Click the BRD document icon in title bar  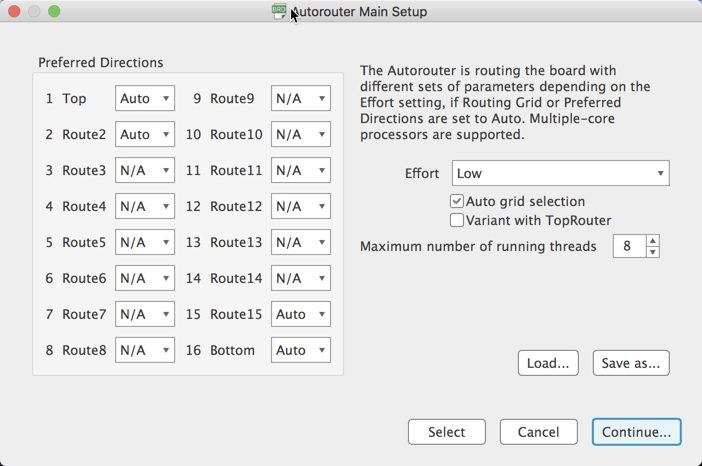tap(279, 11)
